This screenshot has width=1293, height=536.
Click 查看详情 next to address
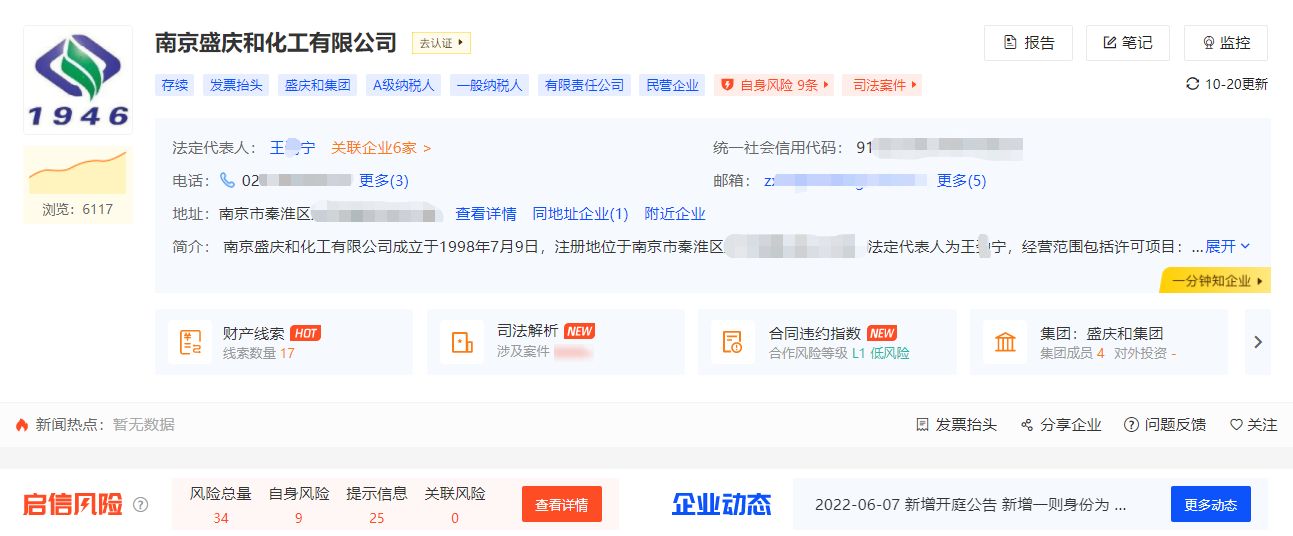point(486,214)
